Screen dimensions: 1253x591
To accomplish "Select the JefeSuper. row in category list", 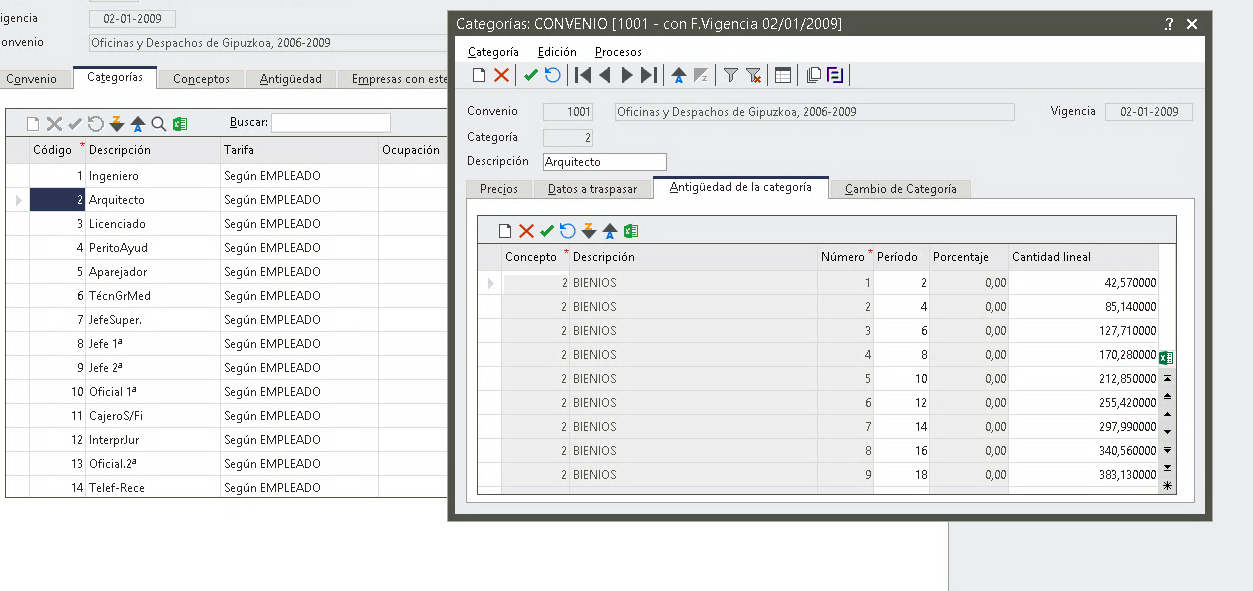I will tap(226, 320).
